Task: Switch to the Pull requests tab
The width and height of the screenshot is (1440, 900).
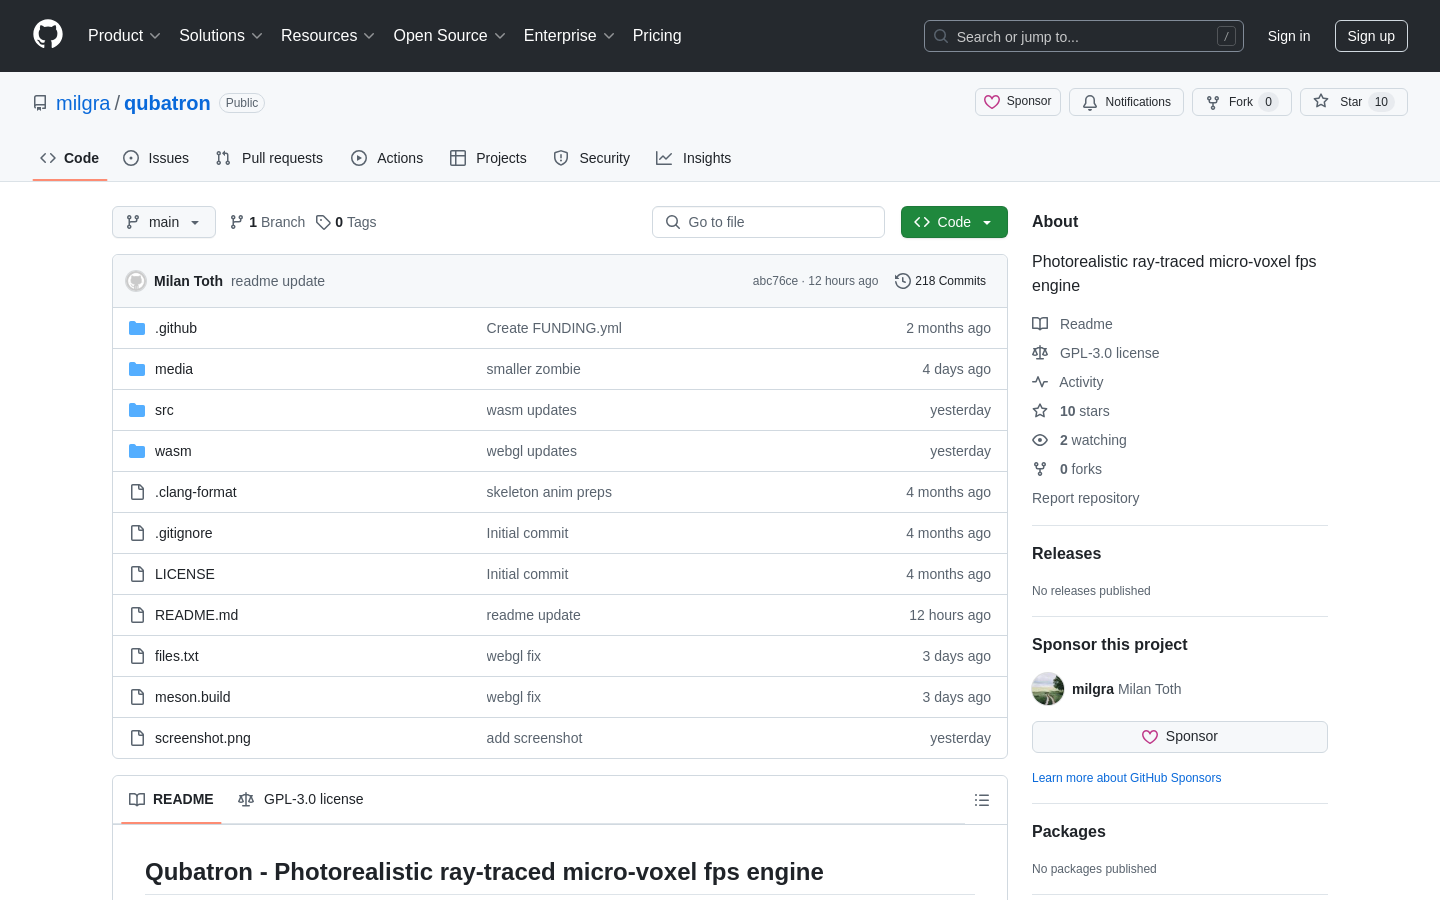Action: 269,158
